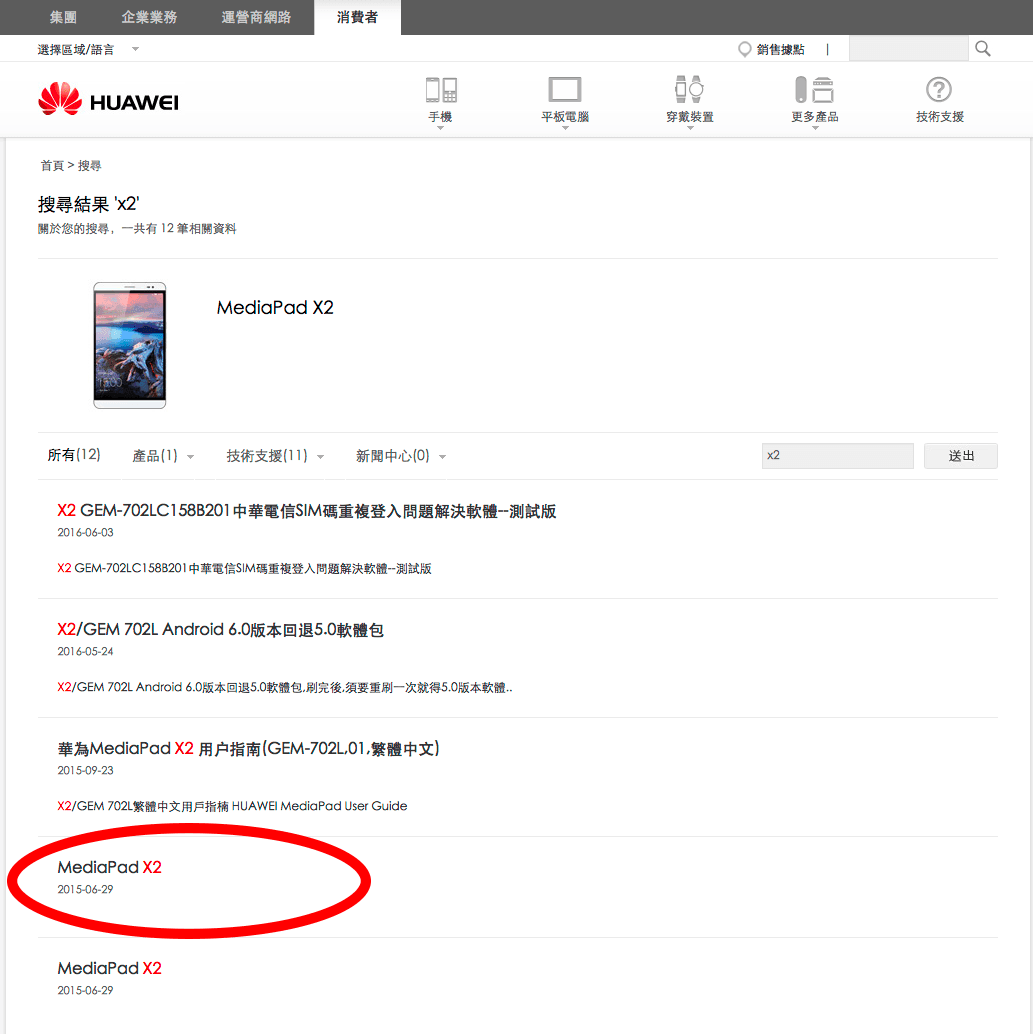Viewport: 1033px width, 1034px height.
Task: Click the 2016-06-03 date text
Action: (x=85, y=532)
